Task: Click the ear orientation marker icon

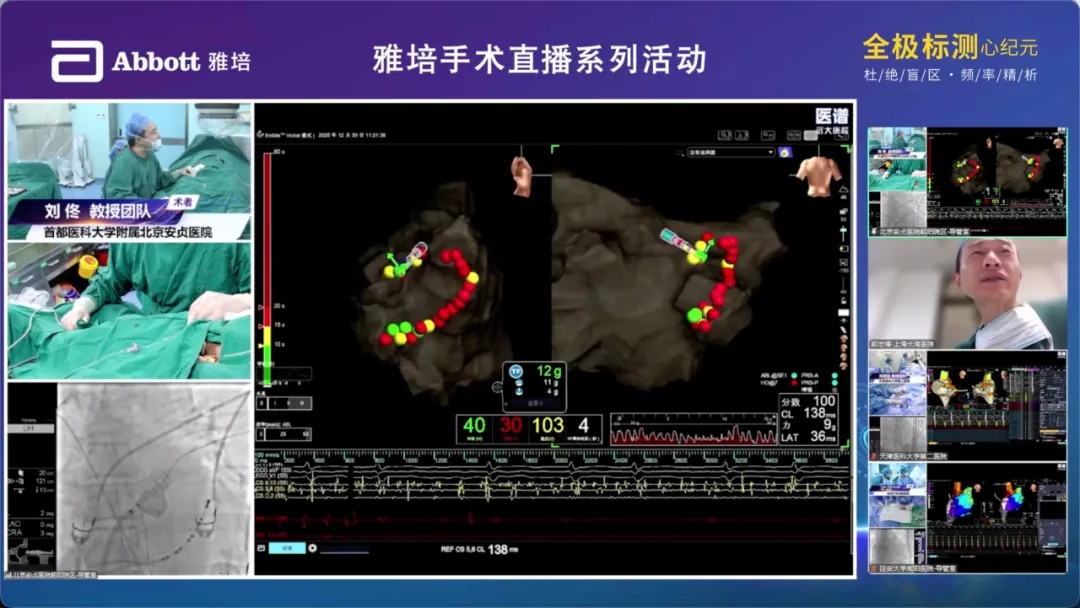Action: pos(520,175)
